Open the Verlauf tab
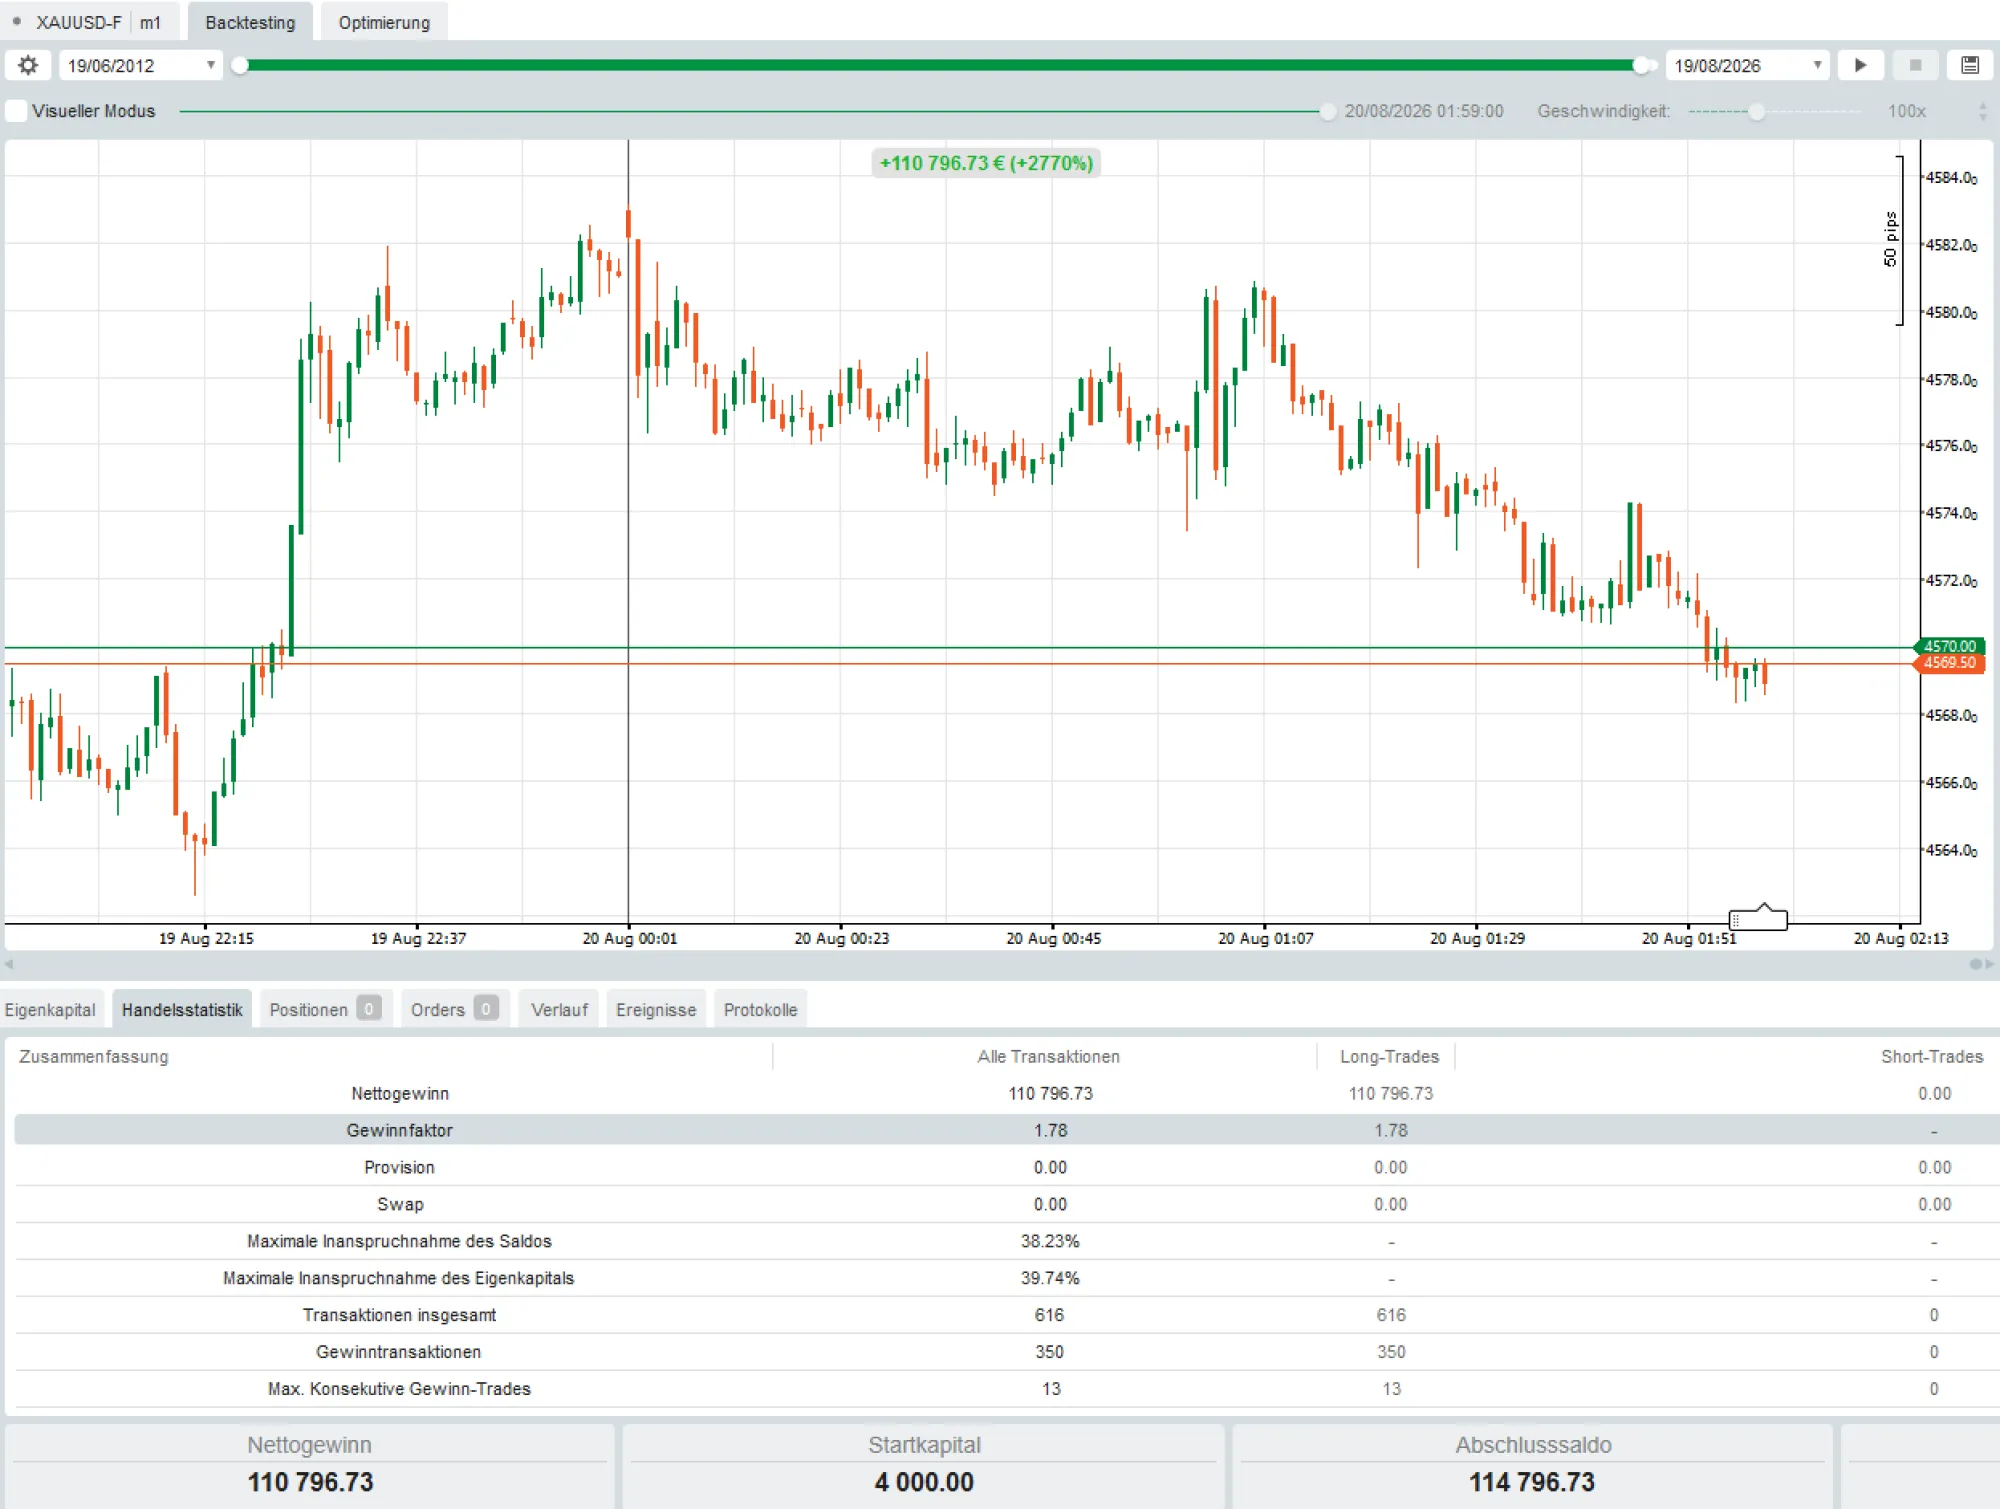Screen dimensions: 2000x1509 tap(559, 1009)
